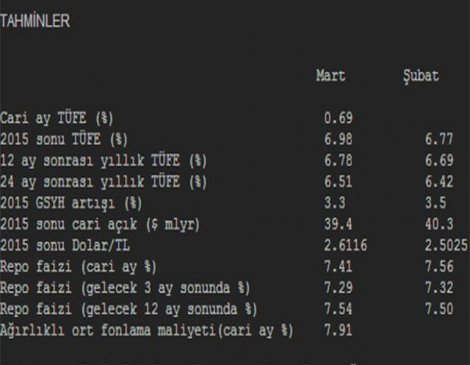470x365 pixels.
Task: Click the 2015 sonu Dolar/TL label
Action: click(65, 246)
